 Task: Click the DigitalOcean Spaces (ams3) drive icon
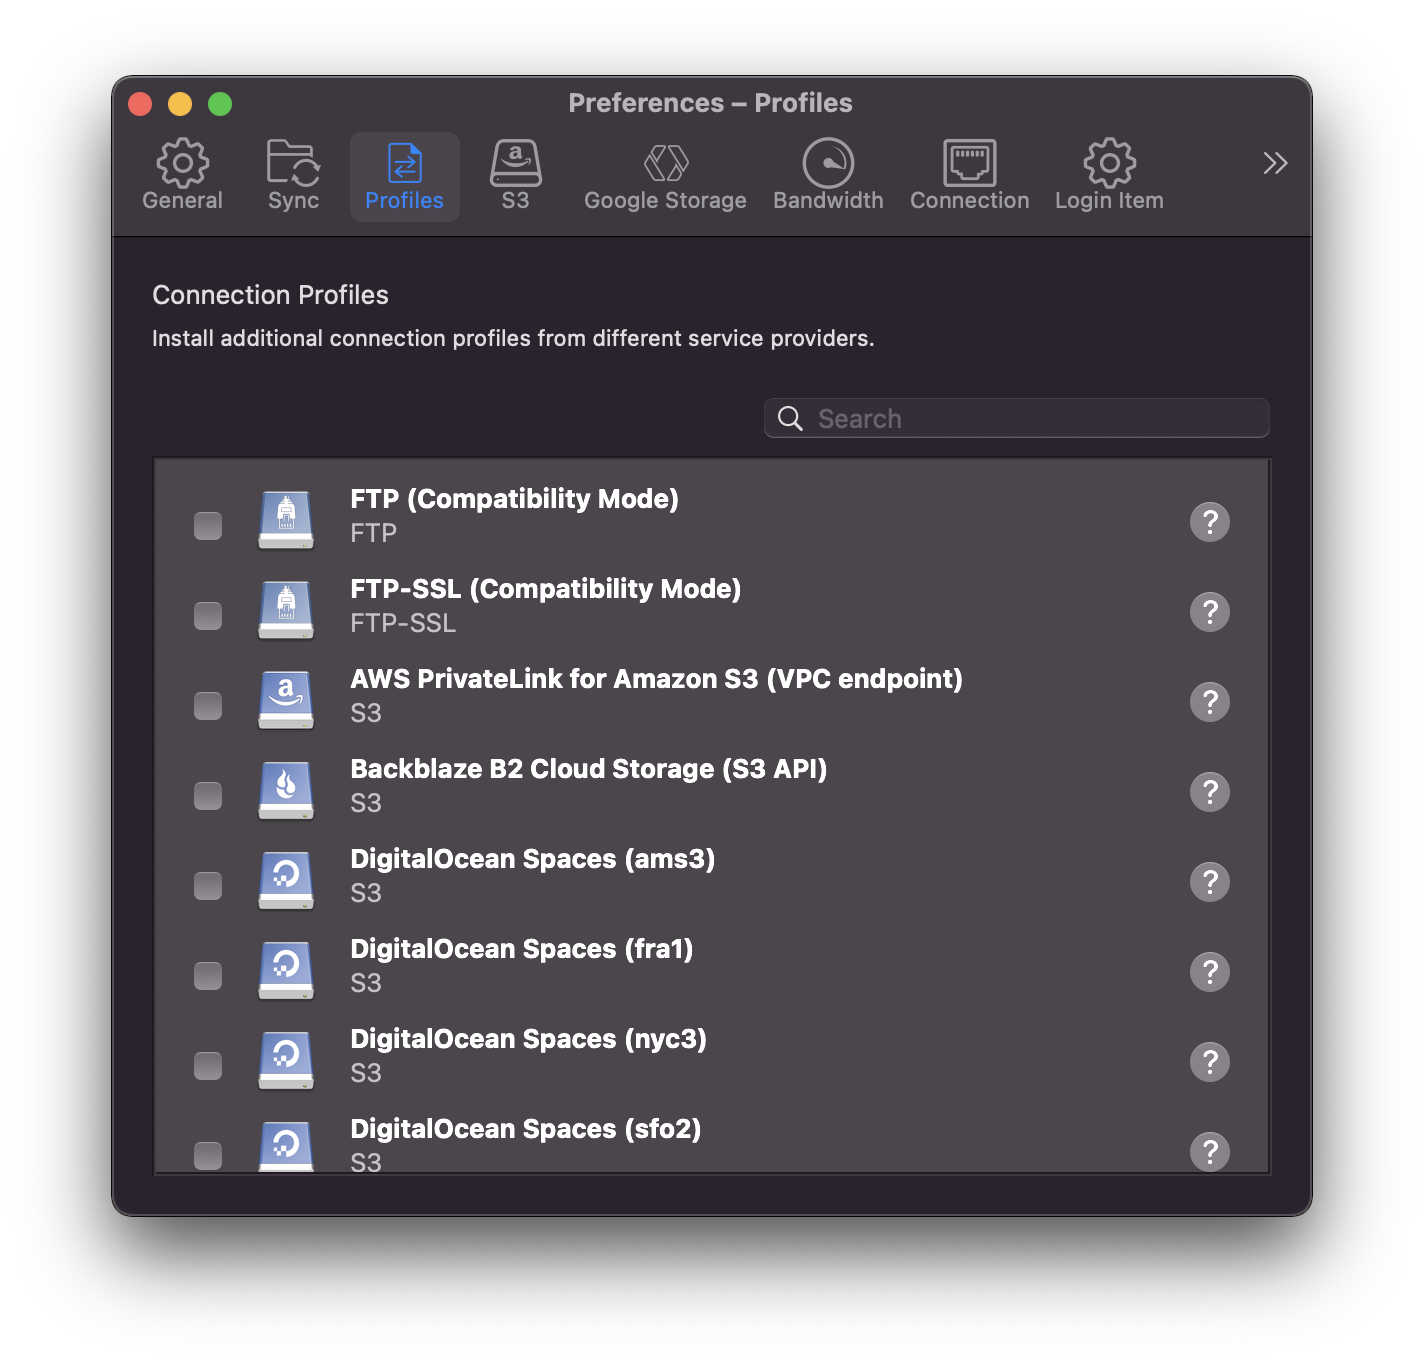pyautogui.click(x=286, y=880)
